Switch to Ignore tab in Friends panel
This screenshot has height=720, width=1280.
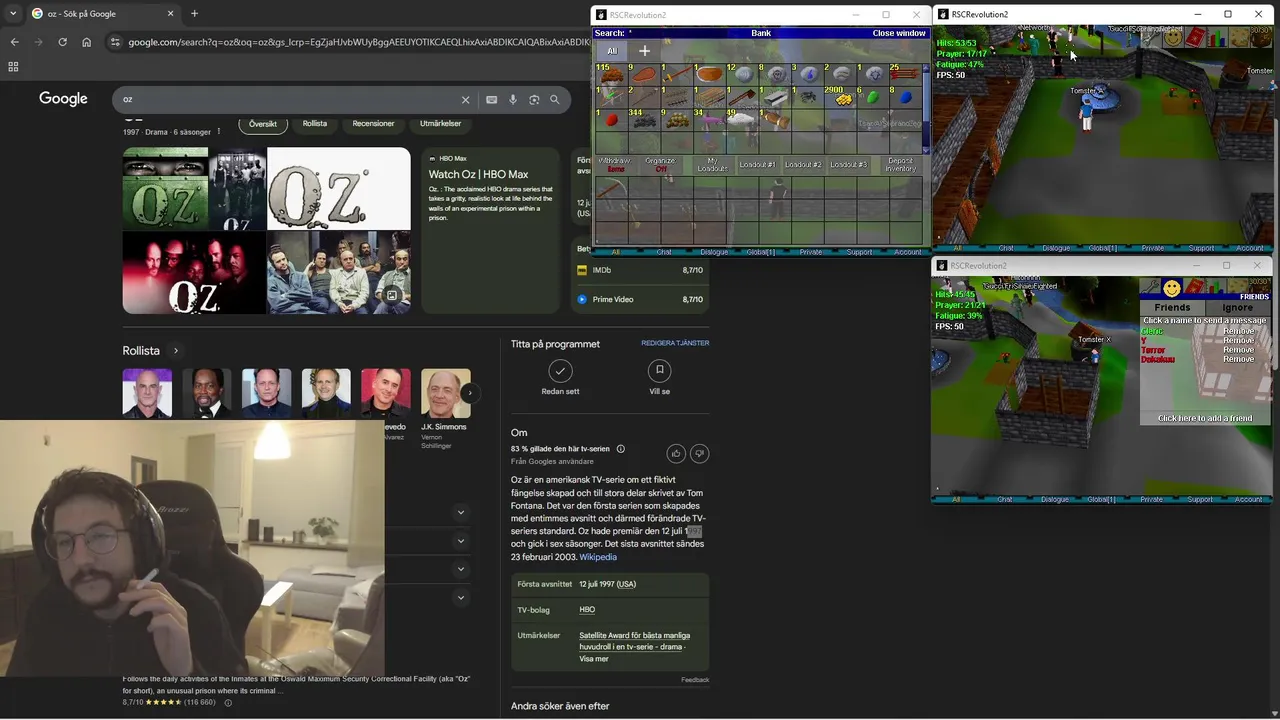(1237, 308)
